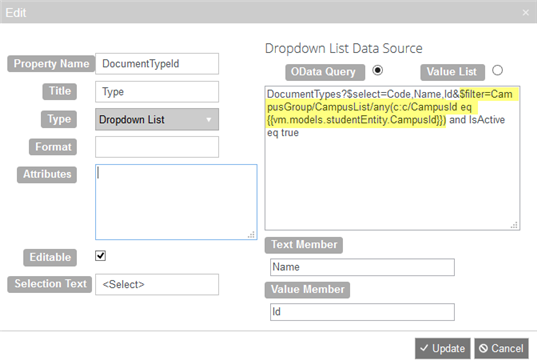The image size is (537, 364).
Task: Select the Value List radio button
Action: click(497, 70)
